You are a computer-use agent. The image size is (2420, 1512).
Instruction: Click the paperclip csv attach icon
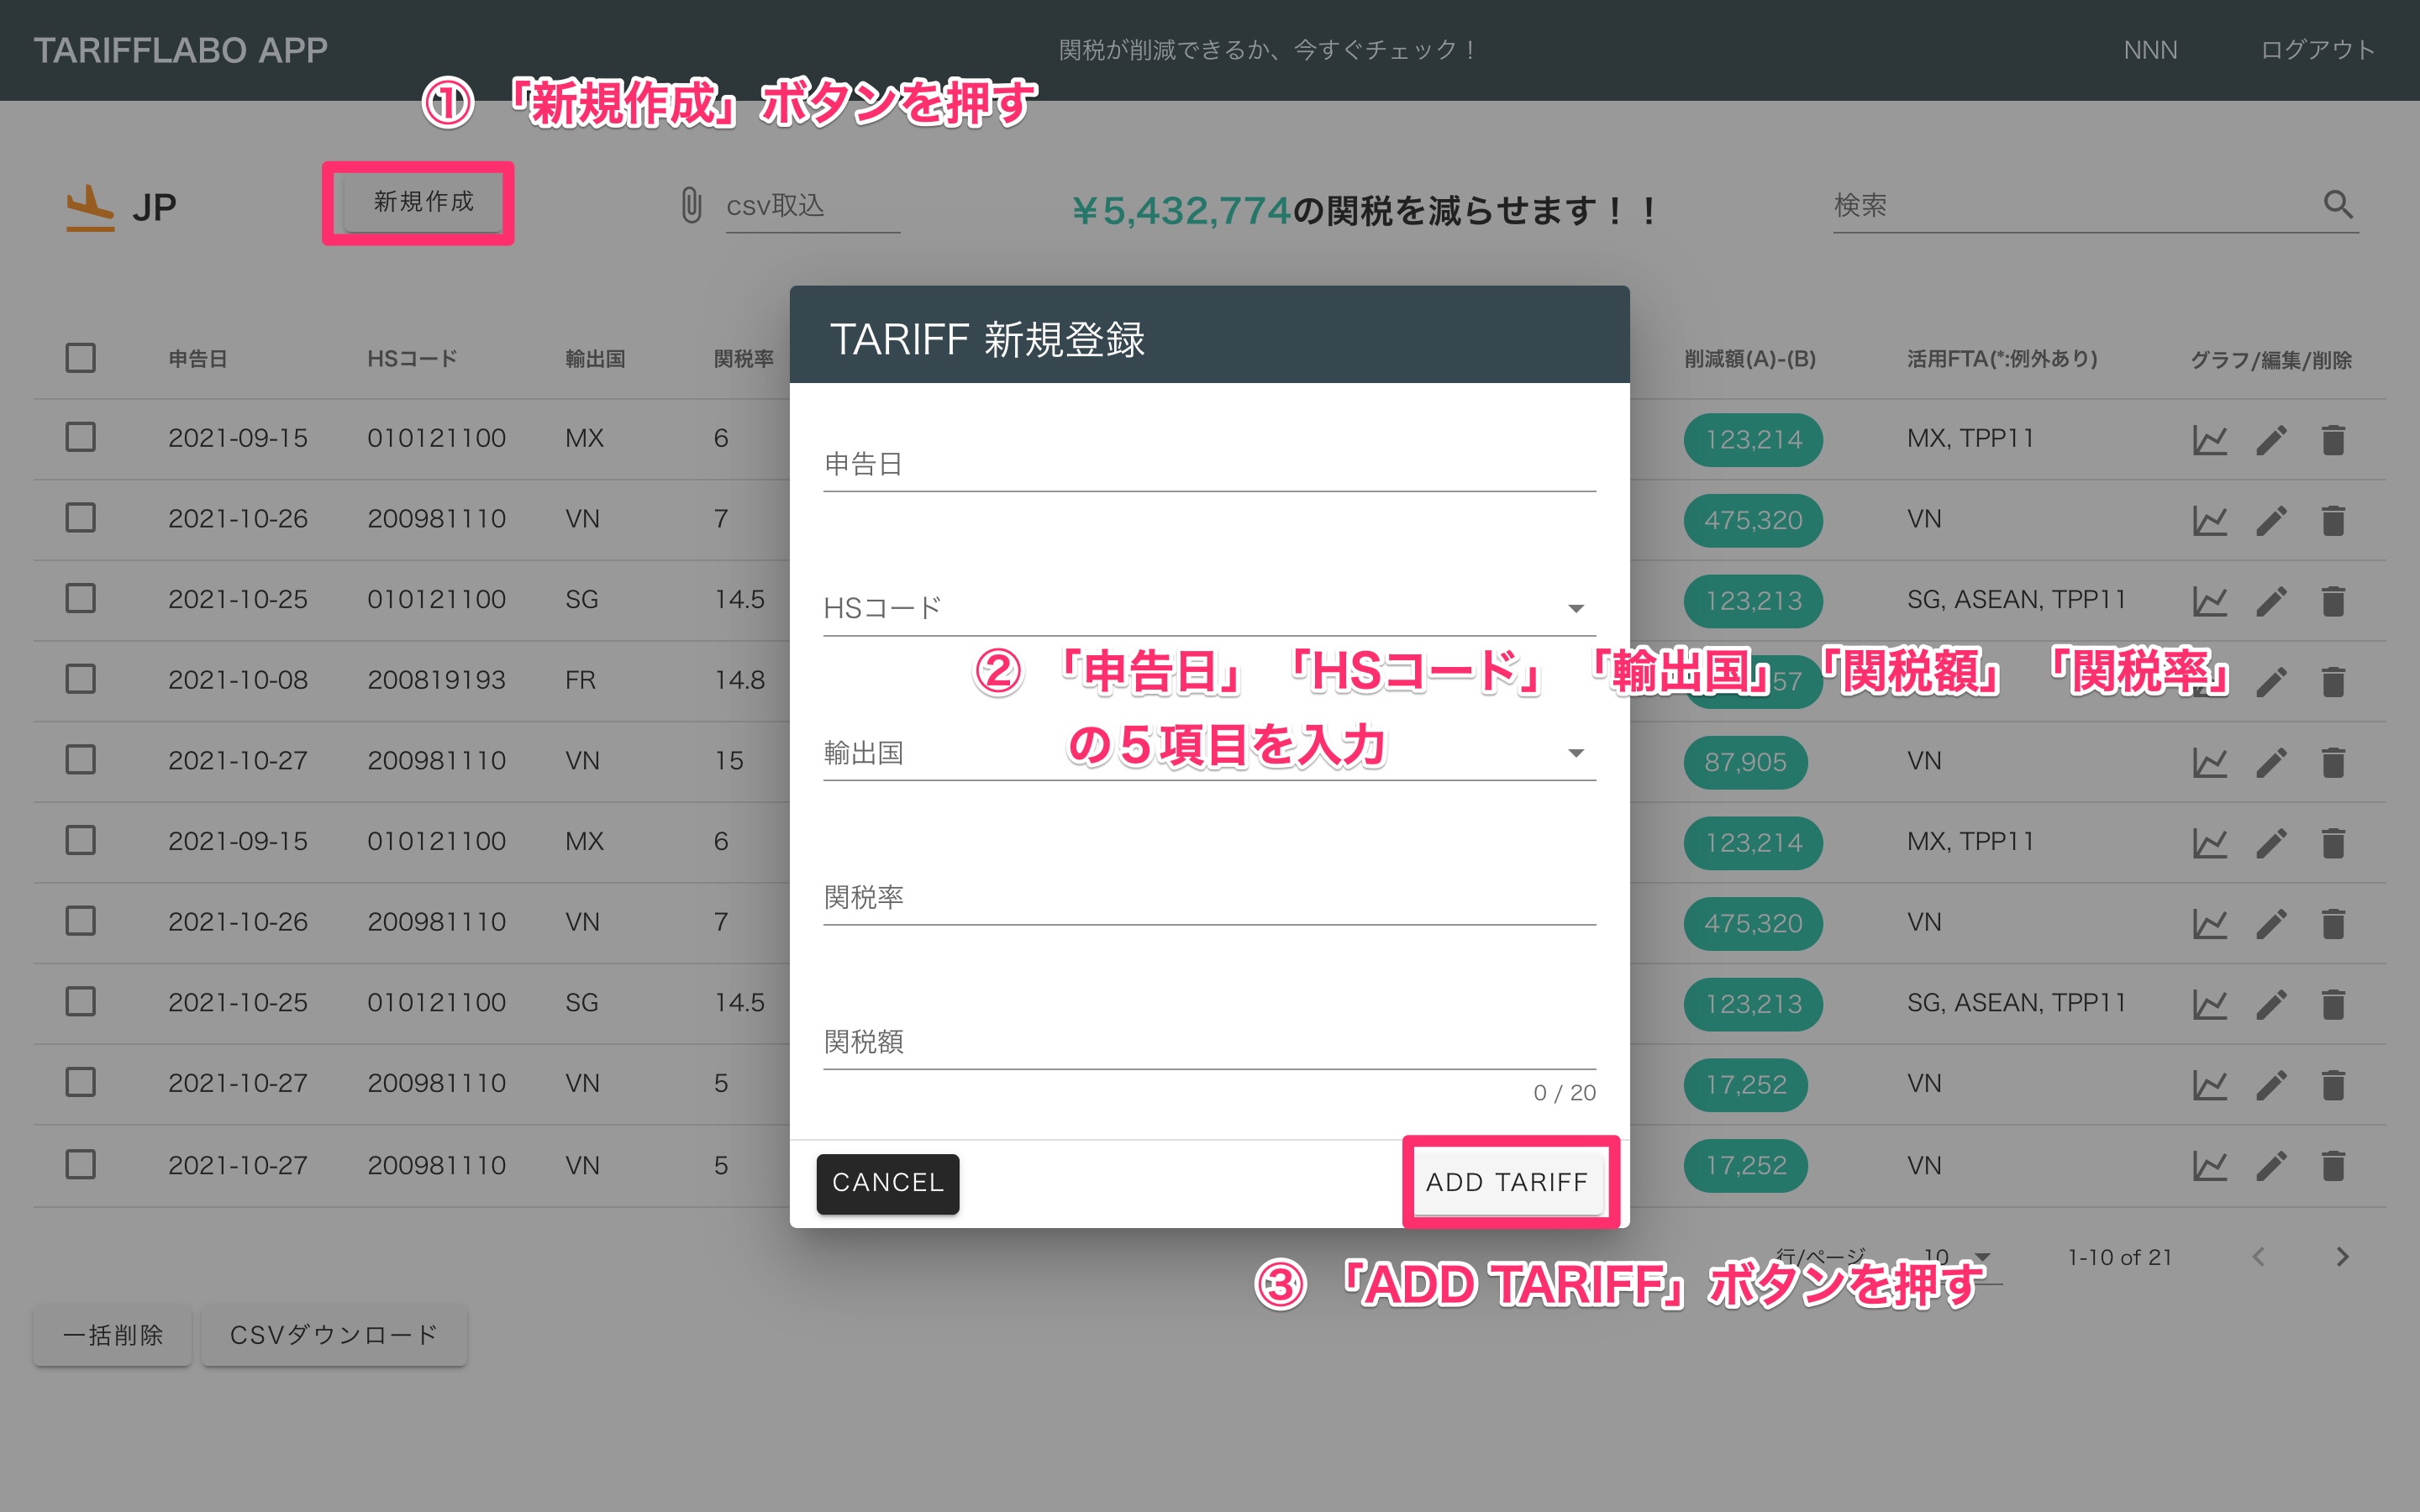(691, 205)
